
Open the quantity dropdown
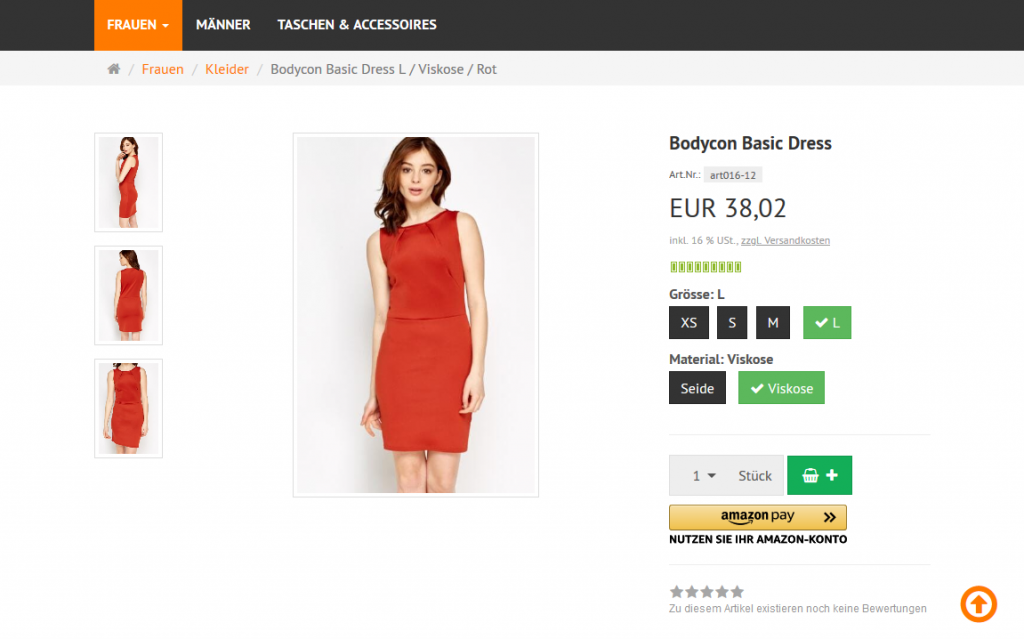(x=704, y=476)
